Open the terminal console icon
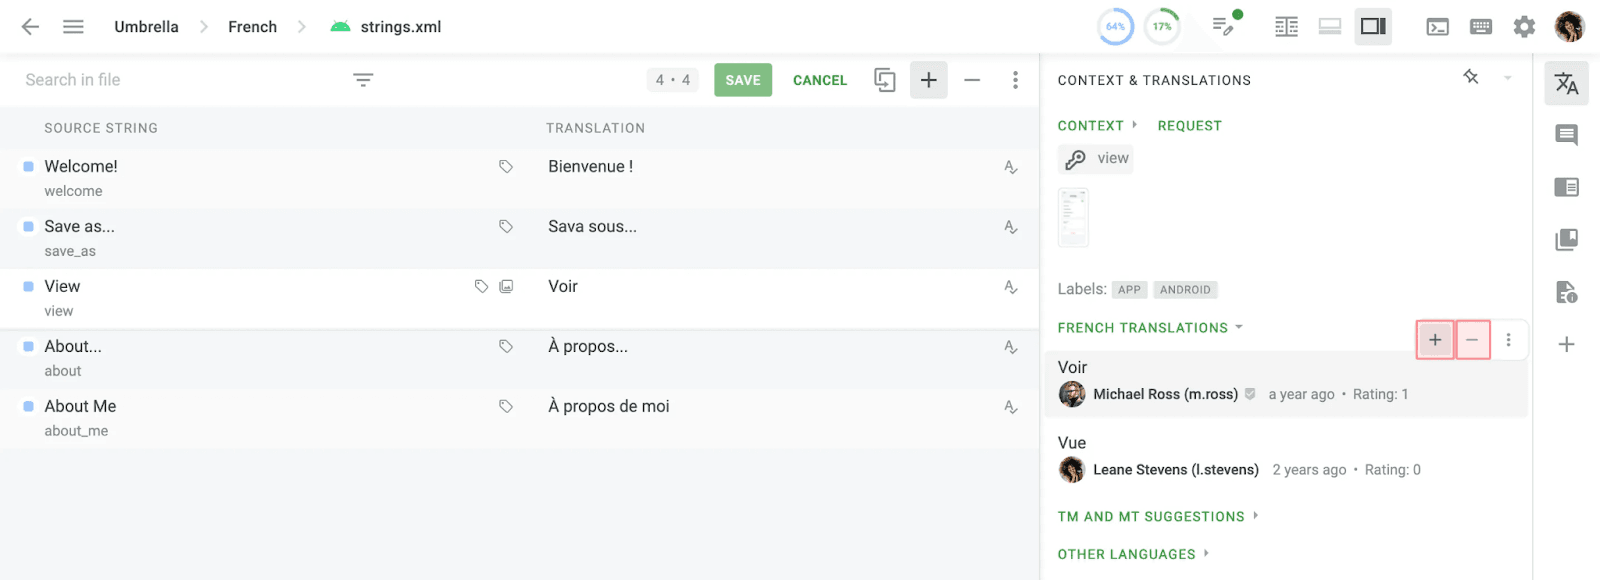 [x=1437, y=27]
